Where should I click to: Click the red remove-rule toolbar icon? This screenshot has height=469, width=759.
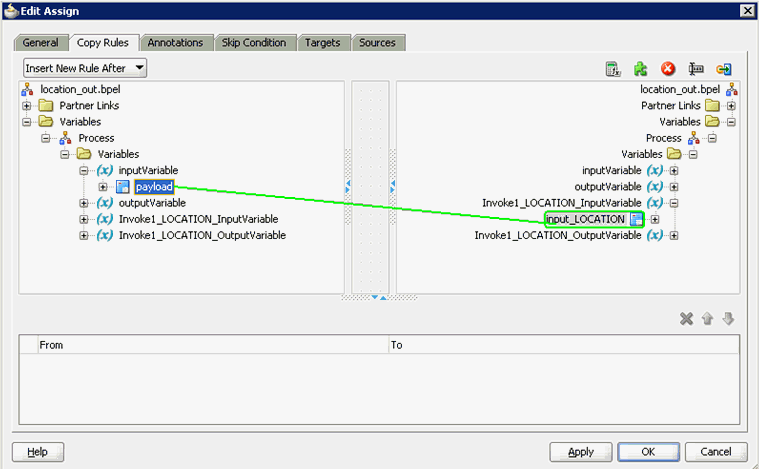(x=668, y=69)
